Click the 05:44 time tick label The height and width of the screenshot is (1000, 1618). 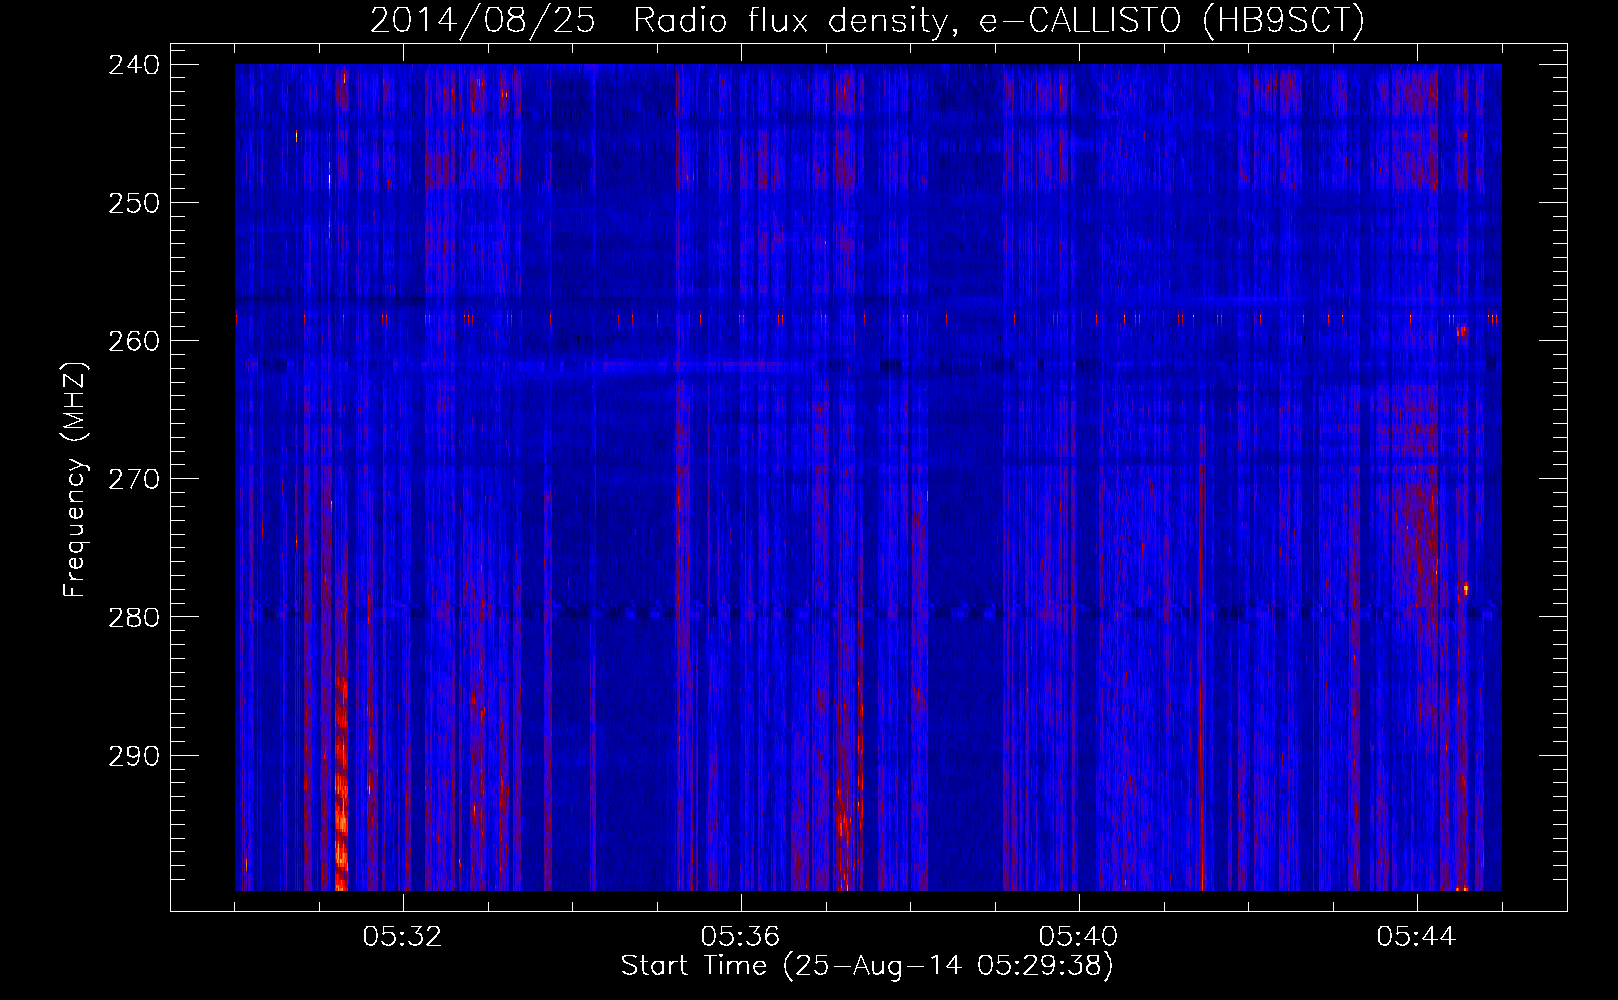[1416, 937]
